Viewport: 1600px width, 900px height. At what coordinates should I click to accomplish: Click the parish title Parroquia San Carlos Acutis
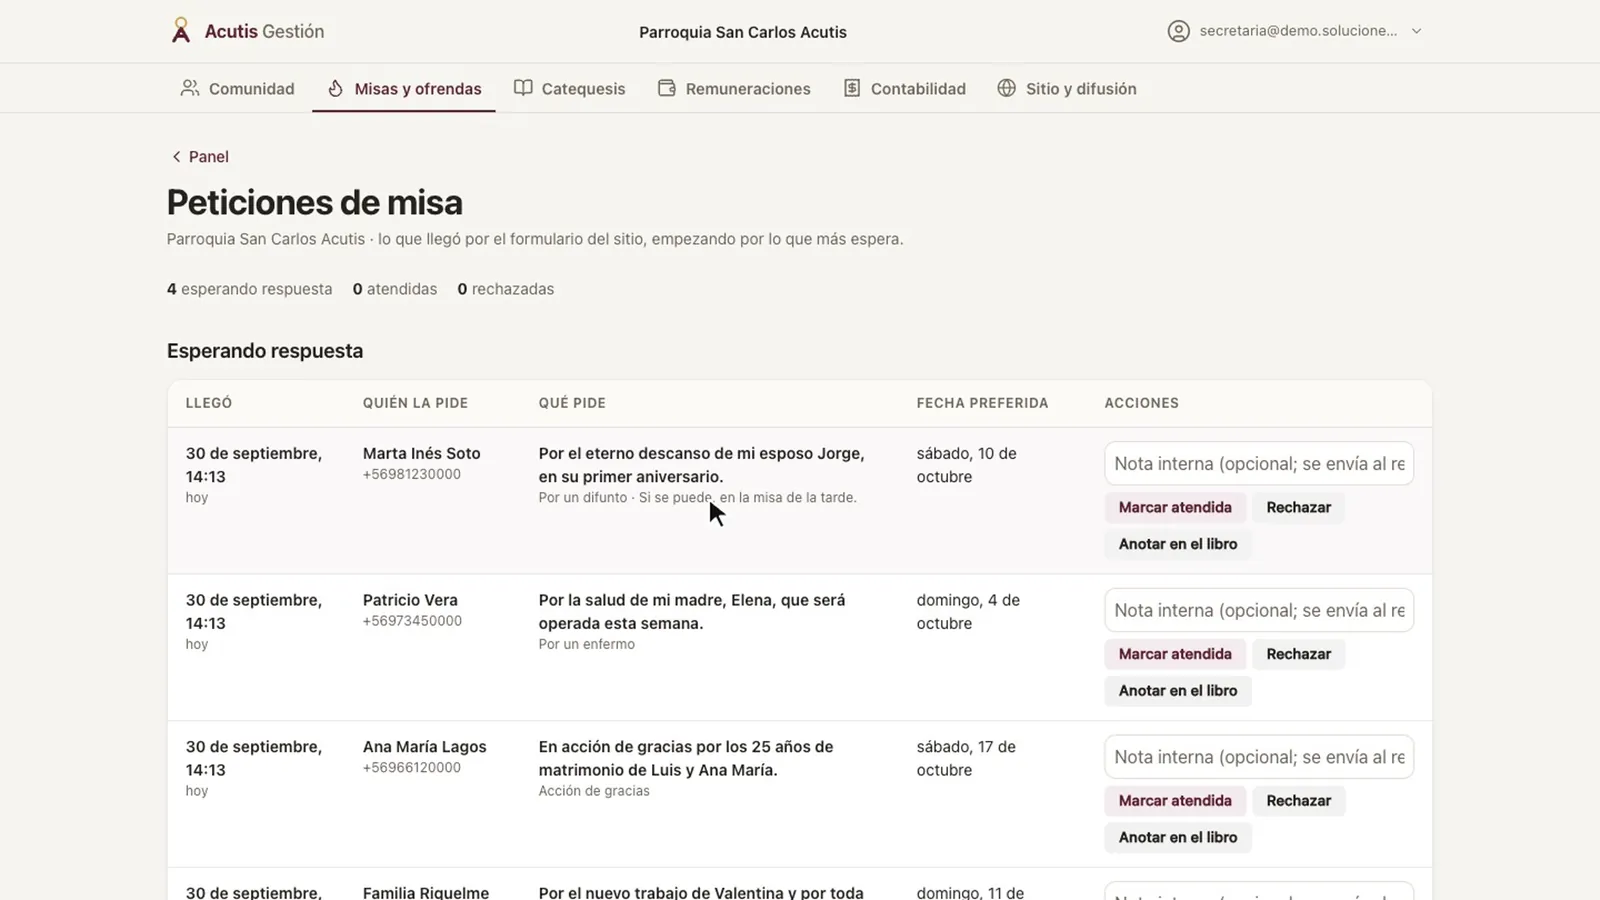(x=743, y=32)
